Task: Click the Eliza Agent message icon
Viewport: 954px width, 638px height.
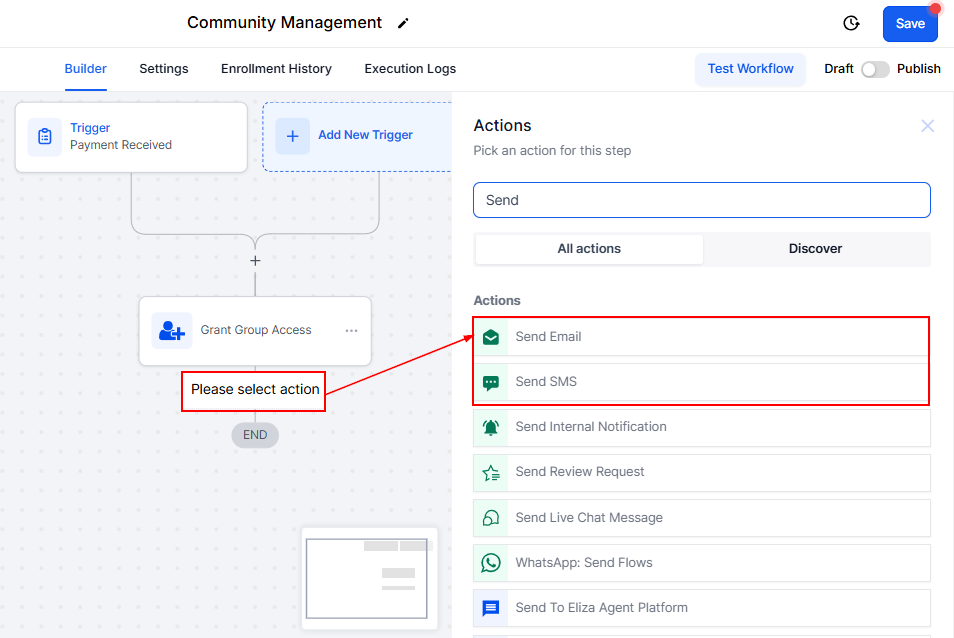Action: point(491,608)
